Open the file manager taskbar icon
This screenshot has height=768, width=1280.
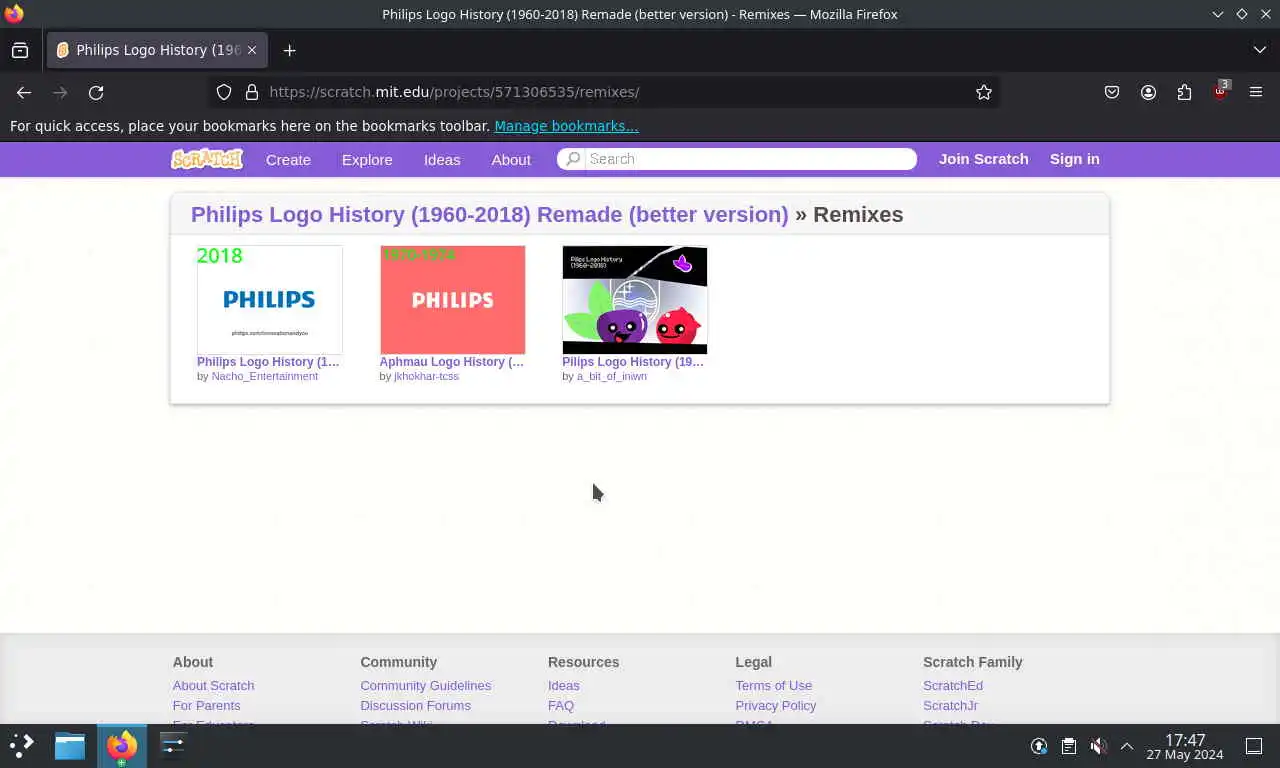coord(70,745)
